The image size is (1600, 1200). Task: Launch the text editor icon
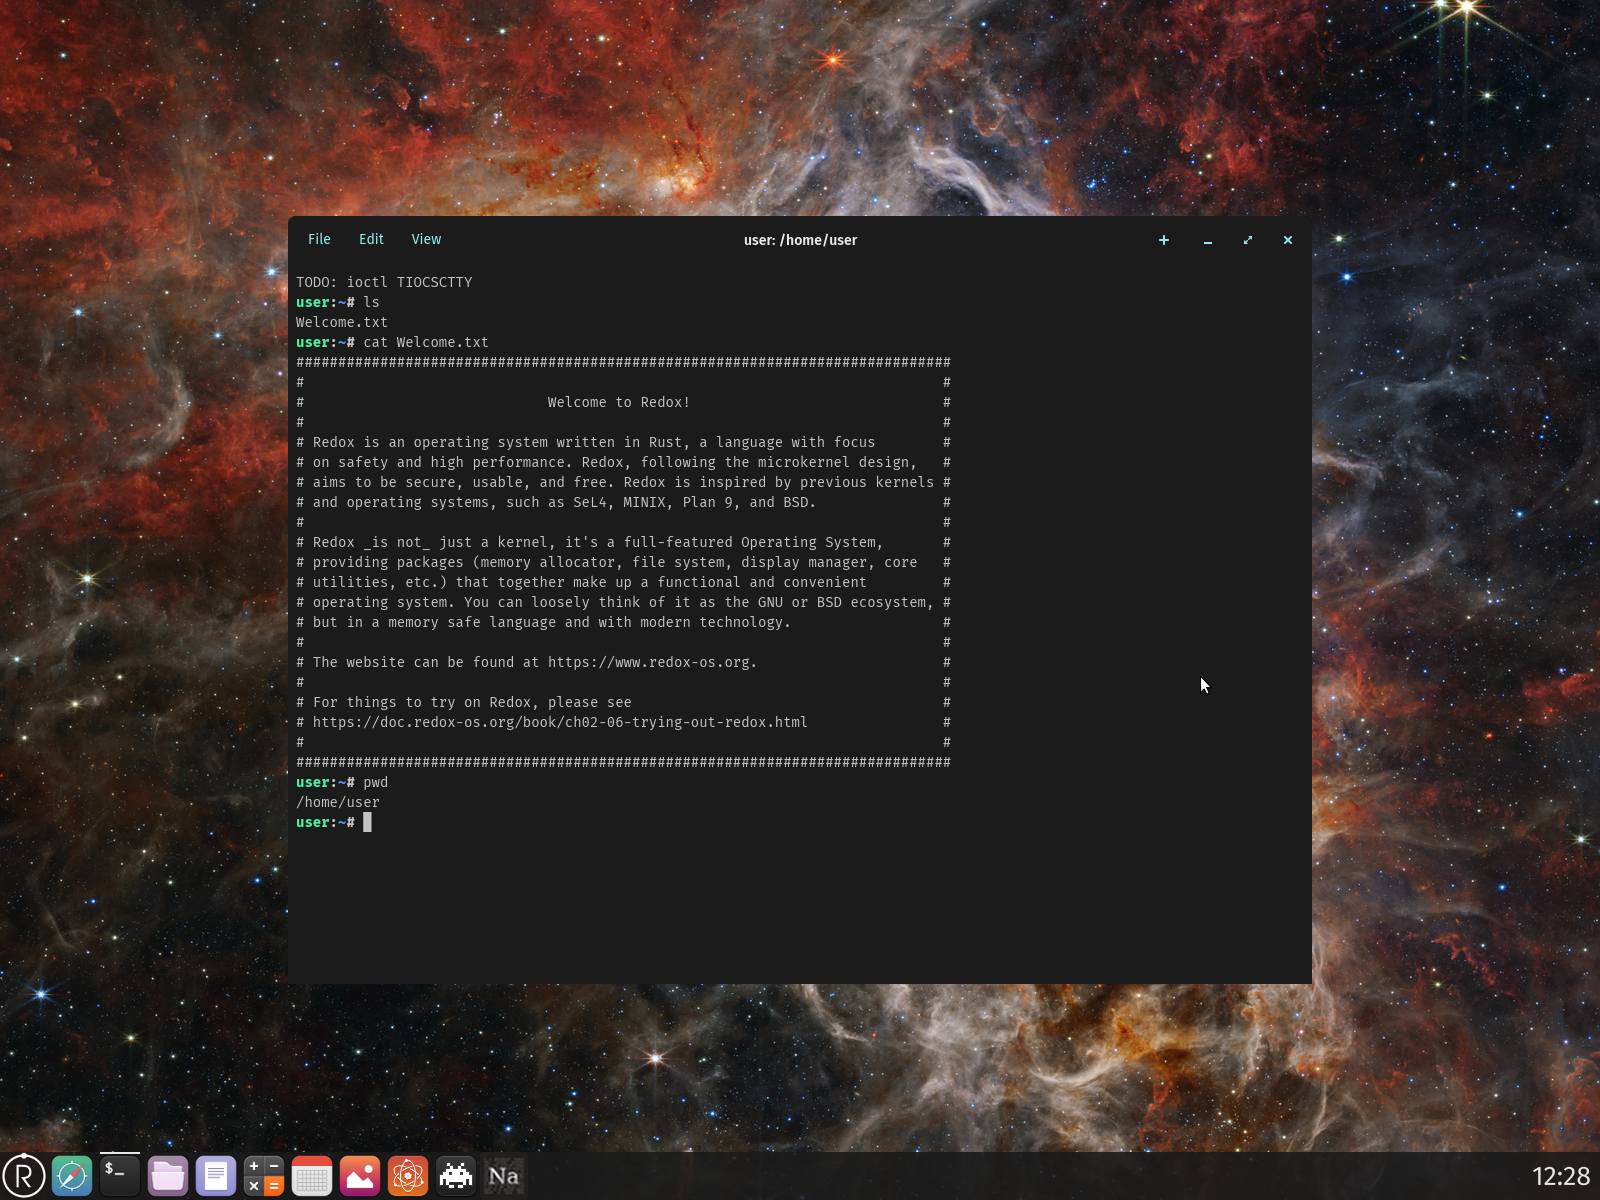coord(216,1176)
